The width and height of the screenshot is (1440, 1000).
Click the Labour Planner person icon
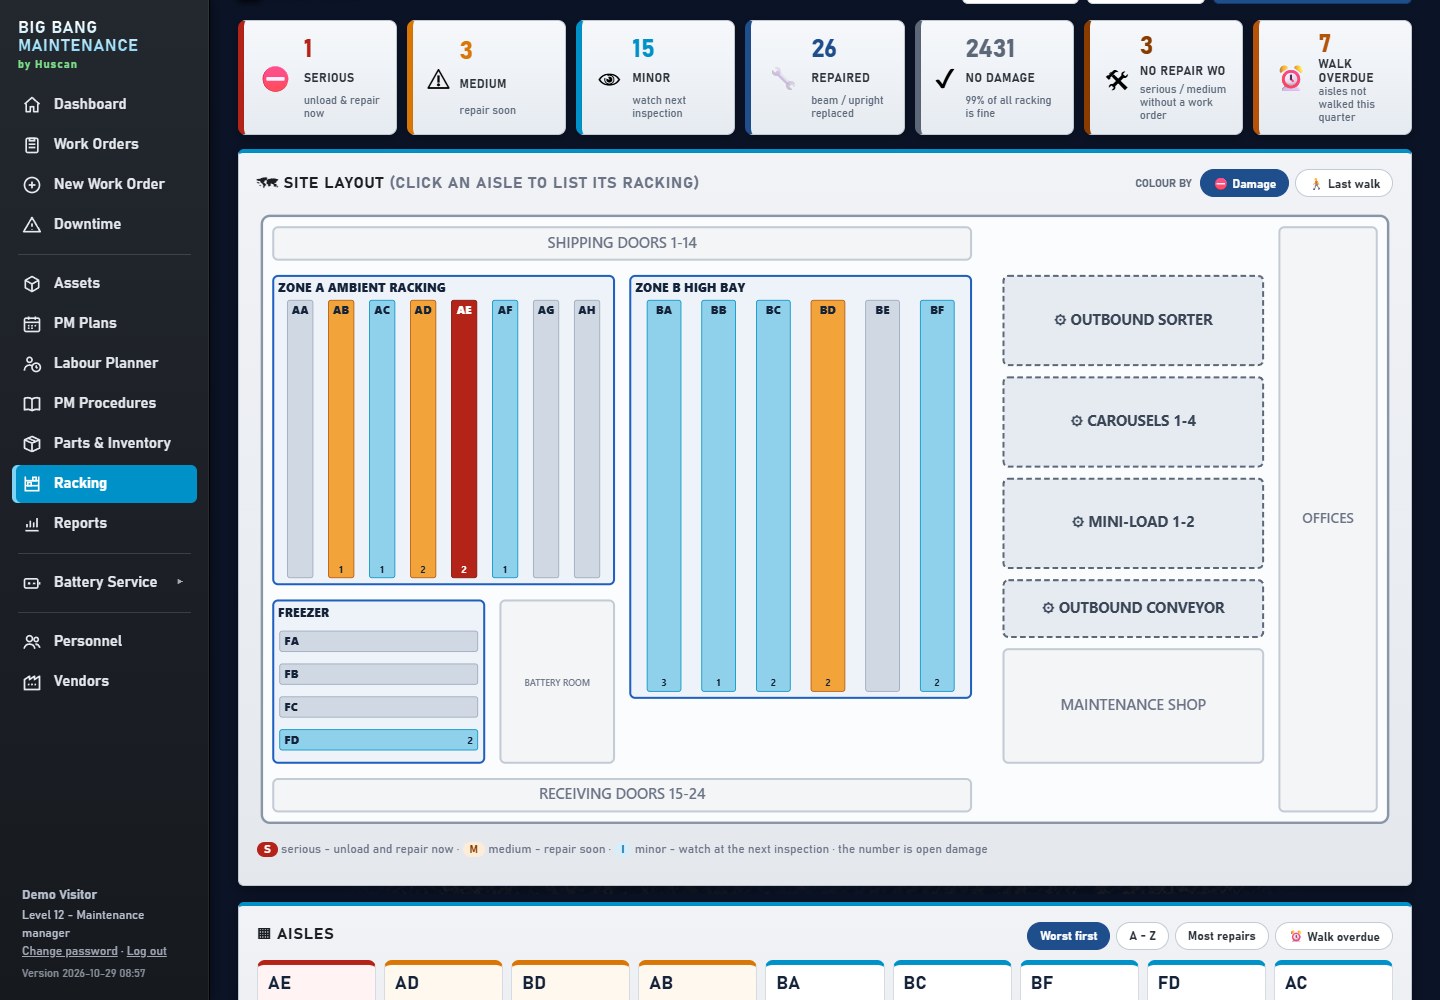[x=32, y=363]
